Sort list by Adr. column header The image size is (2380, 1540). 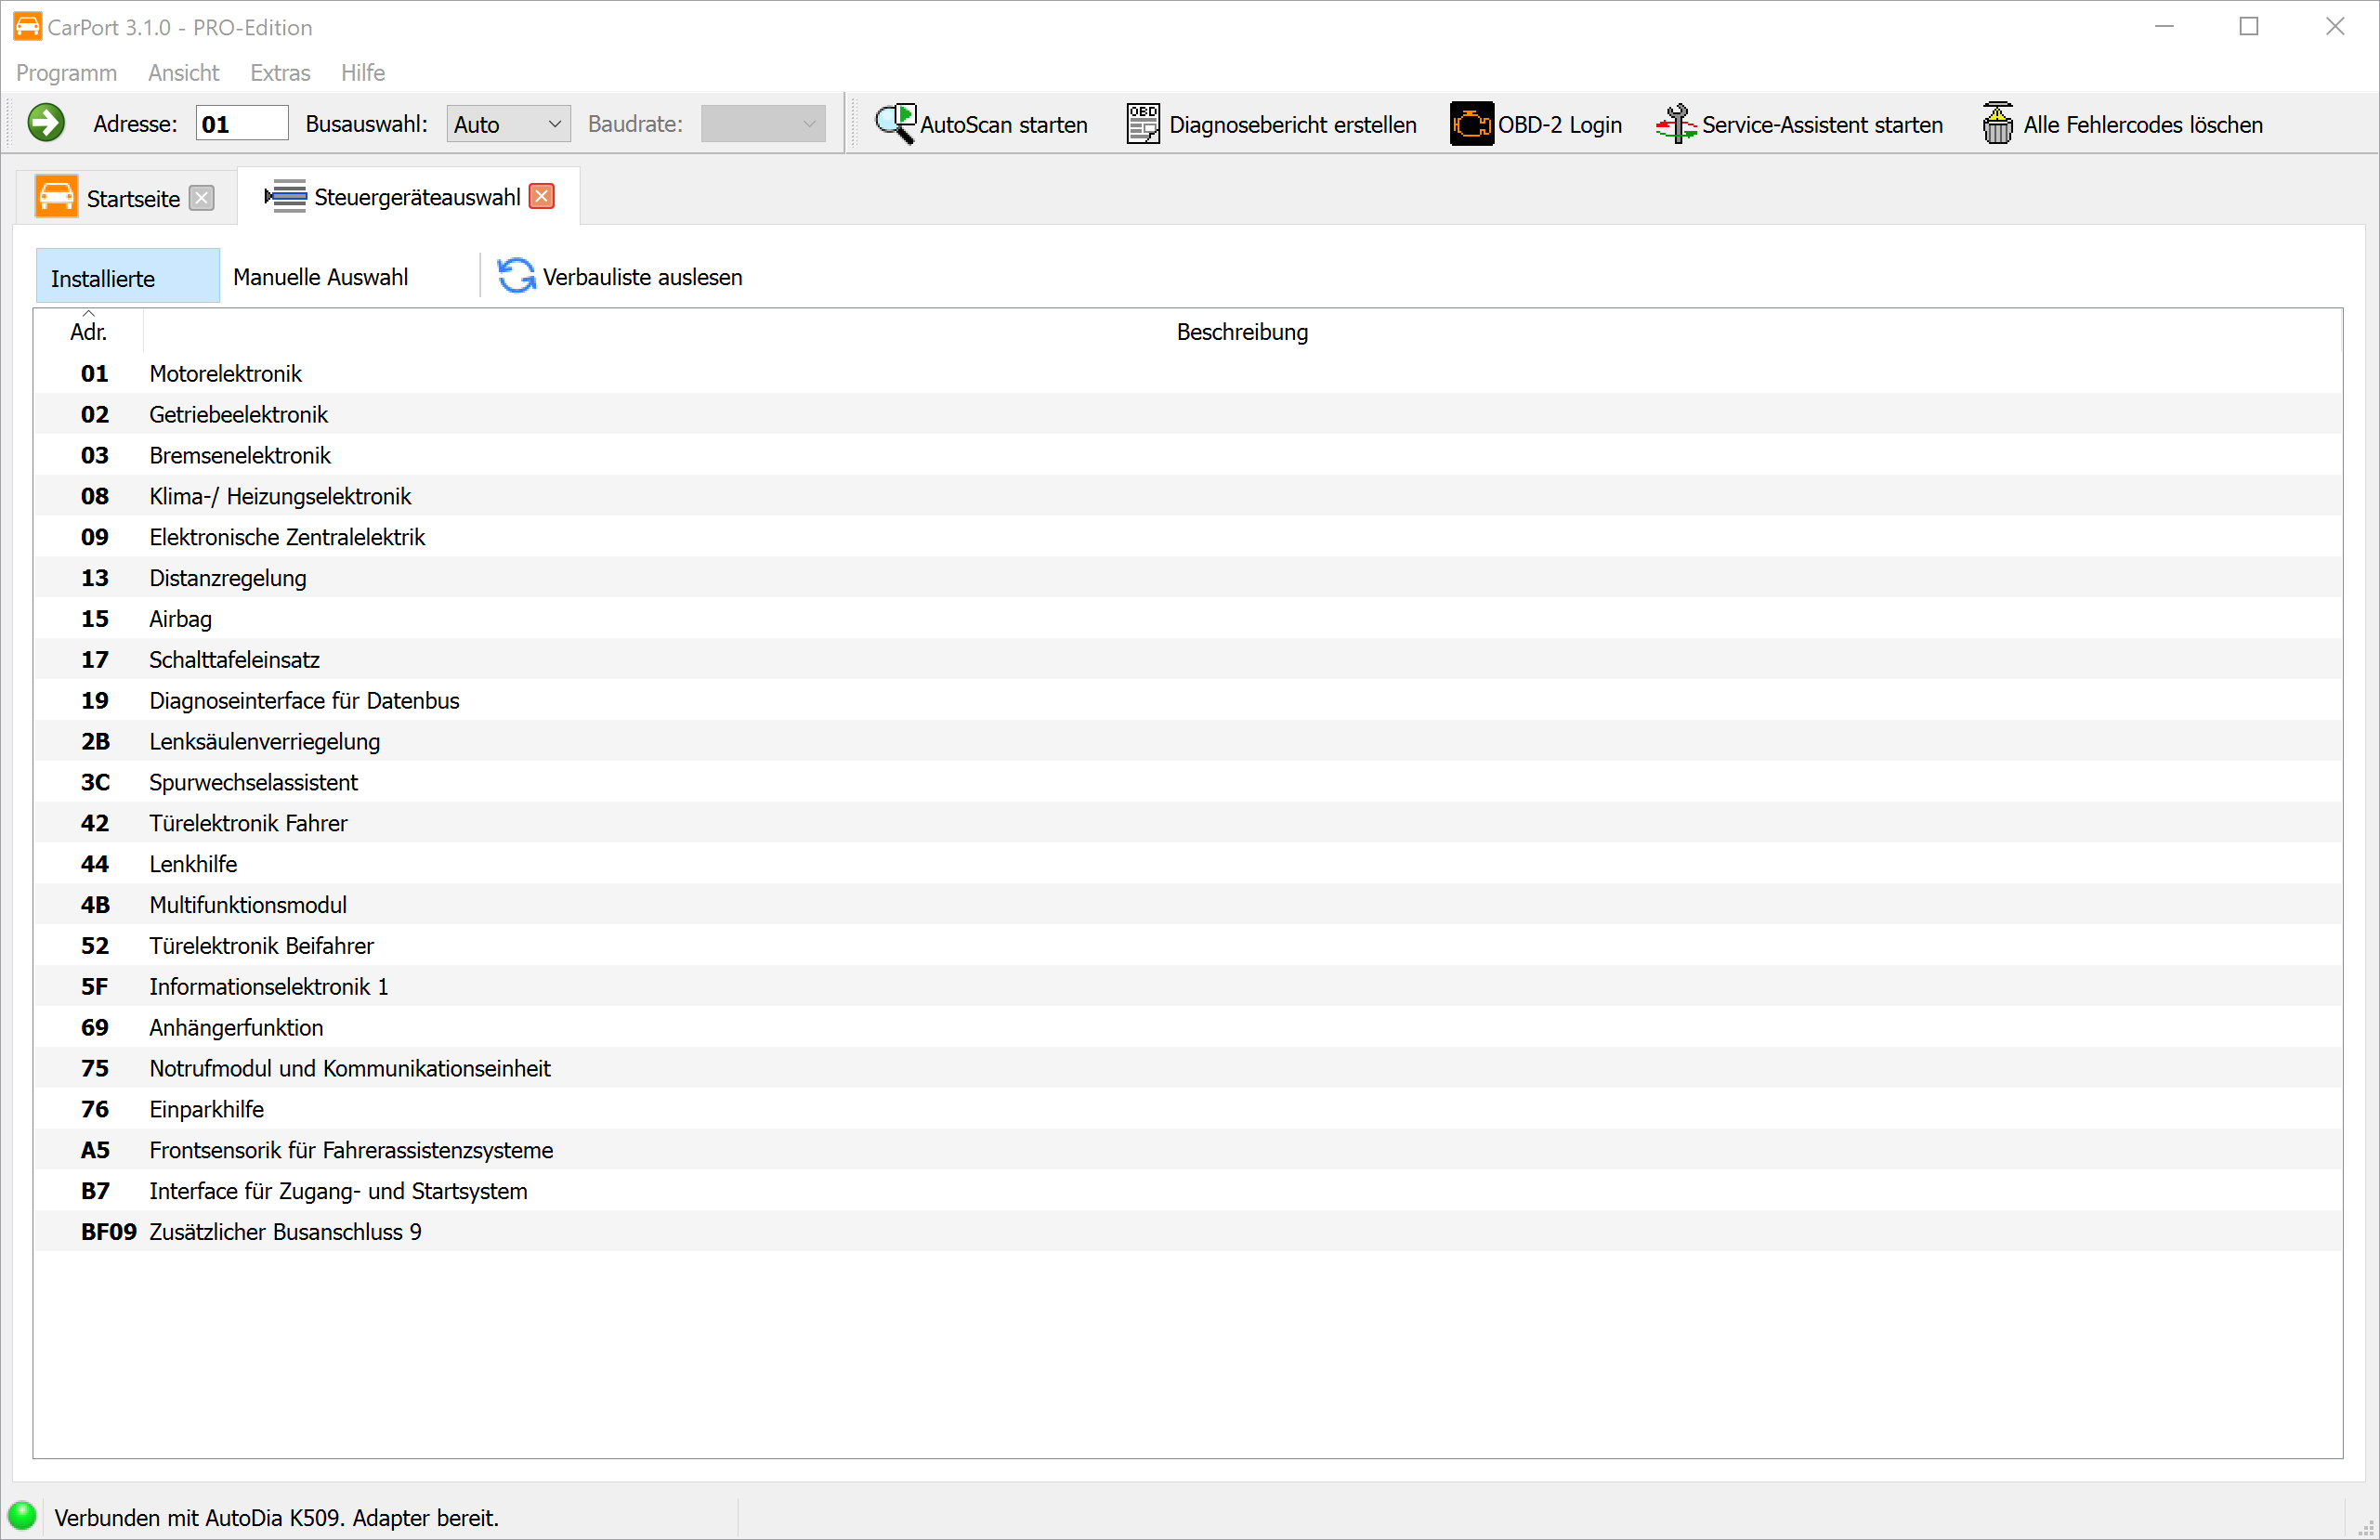(88, 331)
